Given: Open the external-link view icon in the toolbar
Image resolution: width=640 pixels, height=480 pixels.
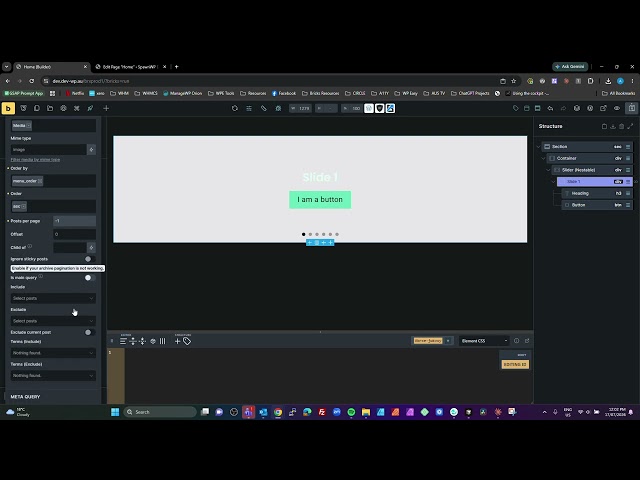Looking at the screenshot, I should (603, 108).
